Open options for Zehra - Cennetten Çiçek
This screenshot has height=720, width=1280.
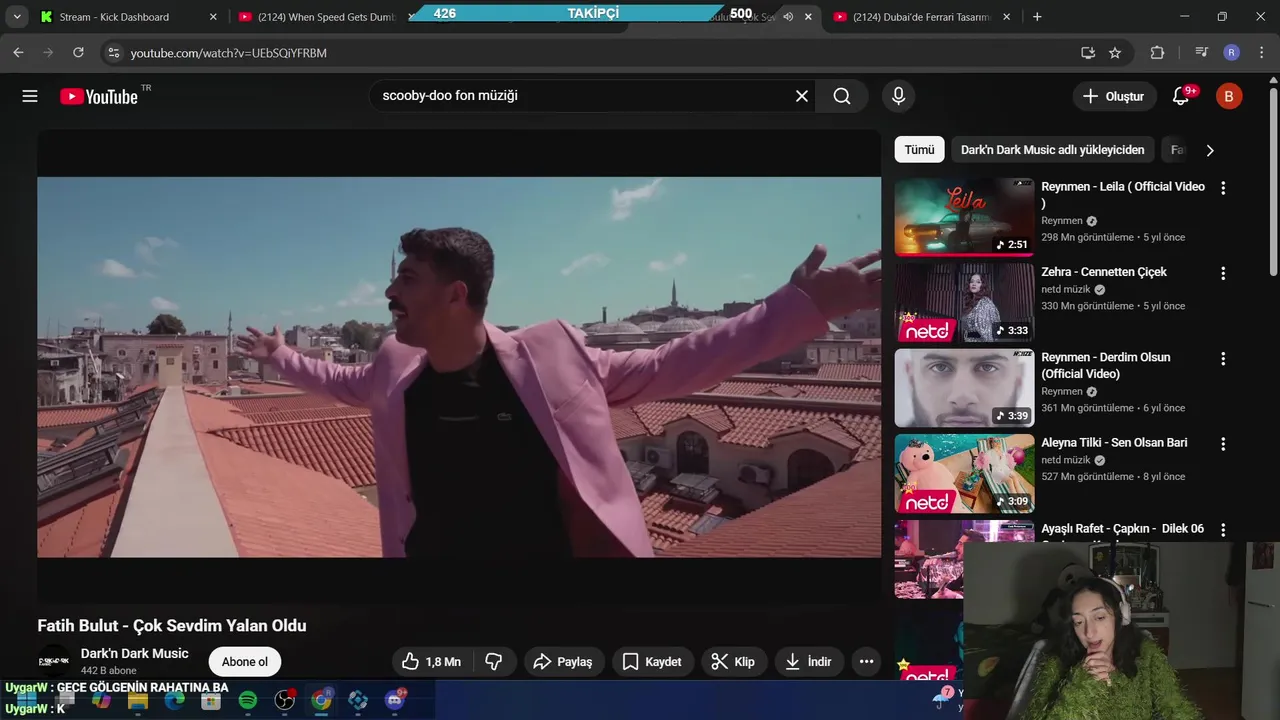(1222, 273)
